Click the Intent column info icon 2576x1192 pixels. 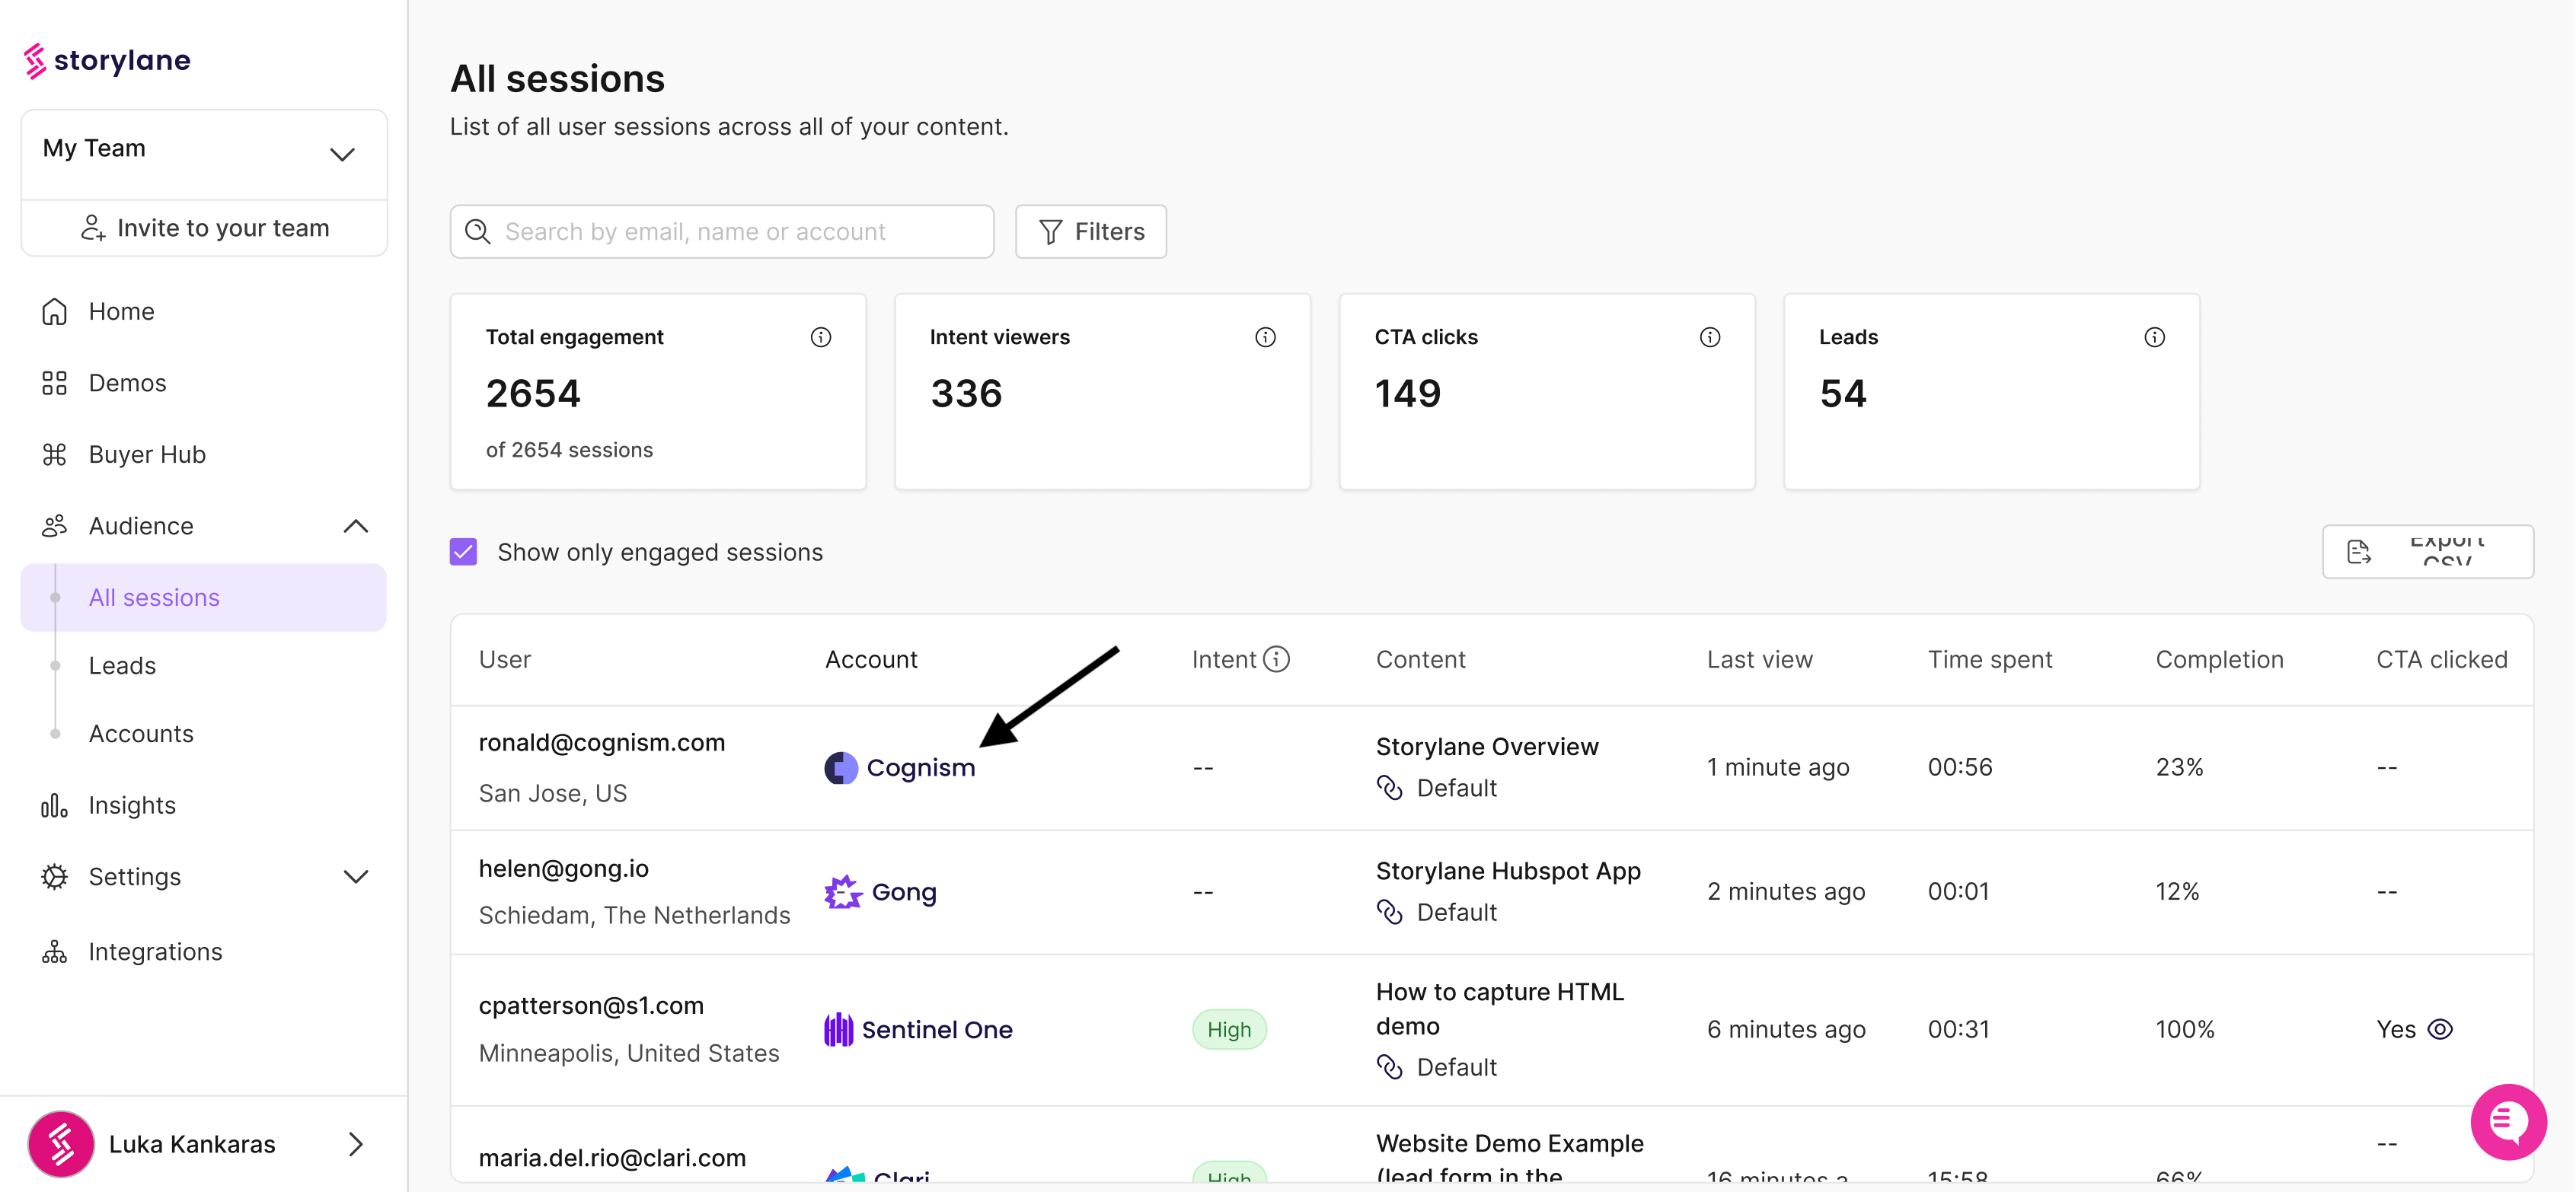(x=1276, y=659)
